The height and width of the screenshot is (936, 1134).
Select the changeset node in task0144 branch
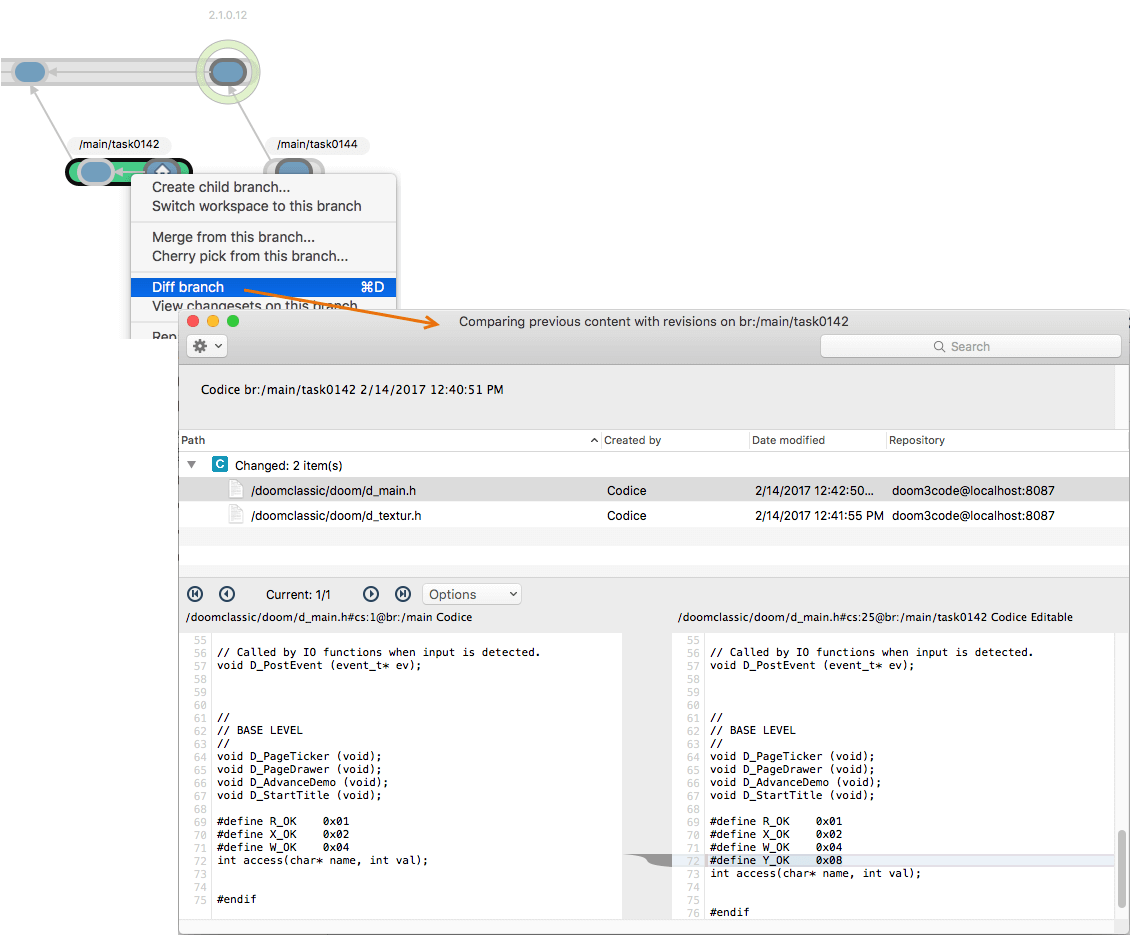click(x=294, y=168)
